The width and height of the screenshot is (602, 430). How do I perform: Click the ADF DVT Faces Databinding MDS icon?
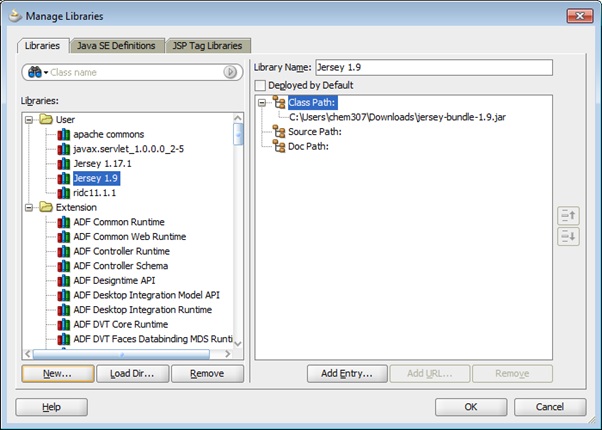coord(64,339)
